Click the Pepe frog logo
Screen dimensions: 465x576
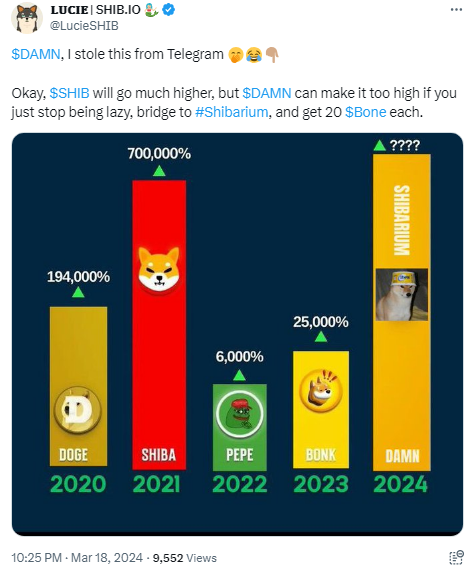click(239, 414)
